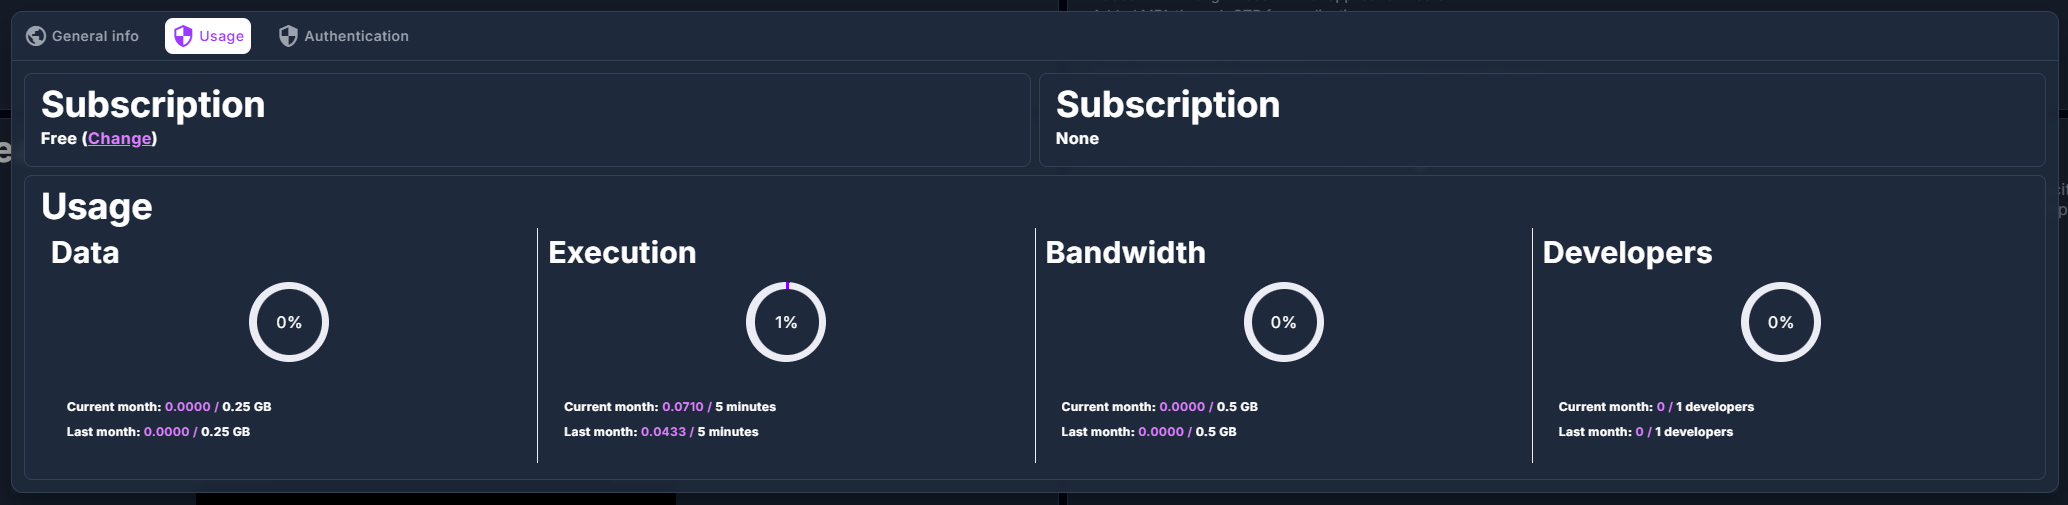Click the purple shield icon on the Usage tab
2068x505 pixels.
pos(183,36)
